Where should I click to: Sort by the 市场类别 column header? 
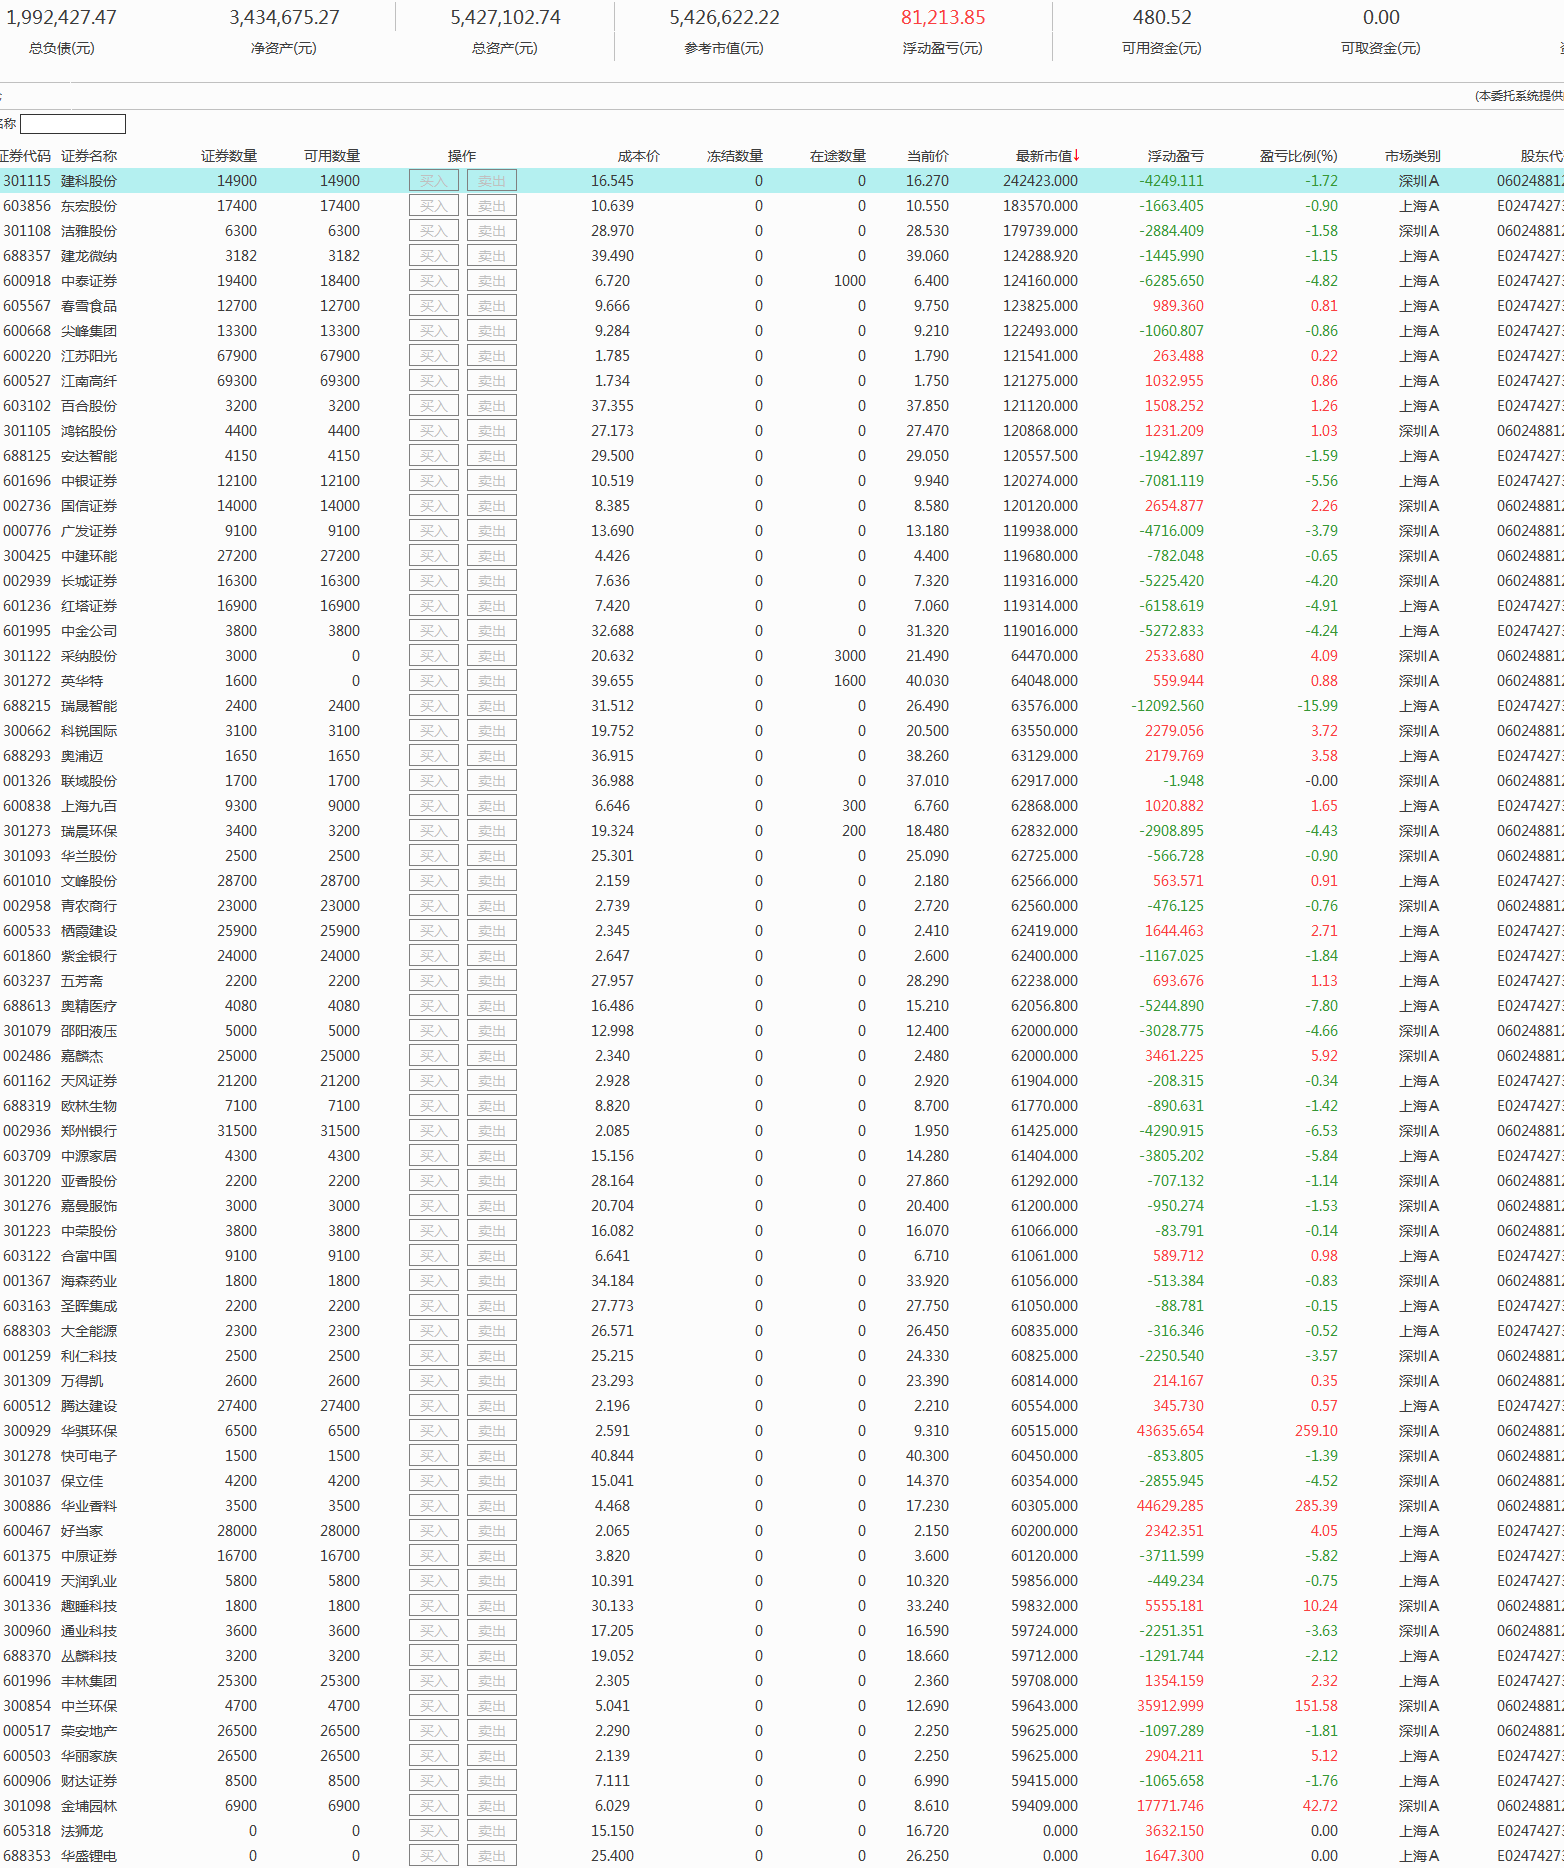point(1413,156)
